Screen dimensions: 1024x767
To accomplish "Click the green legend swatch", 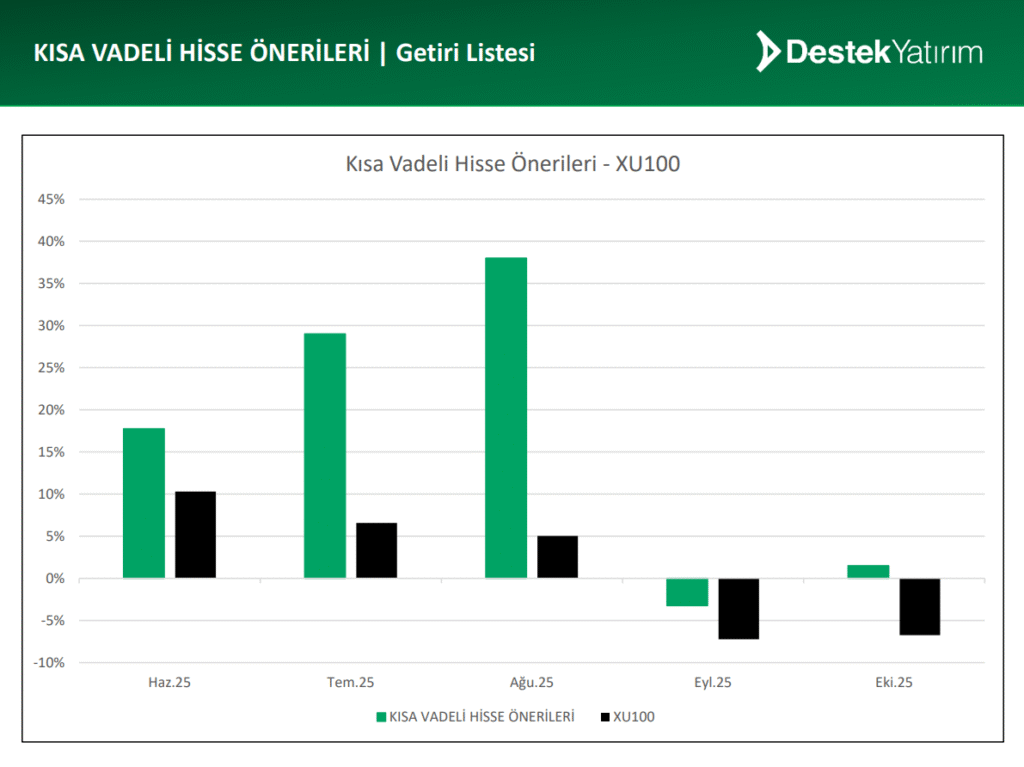I will (x=381, y=716).
